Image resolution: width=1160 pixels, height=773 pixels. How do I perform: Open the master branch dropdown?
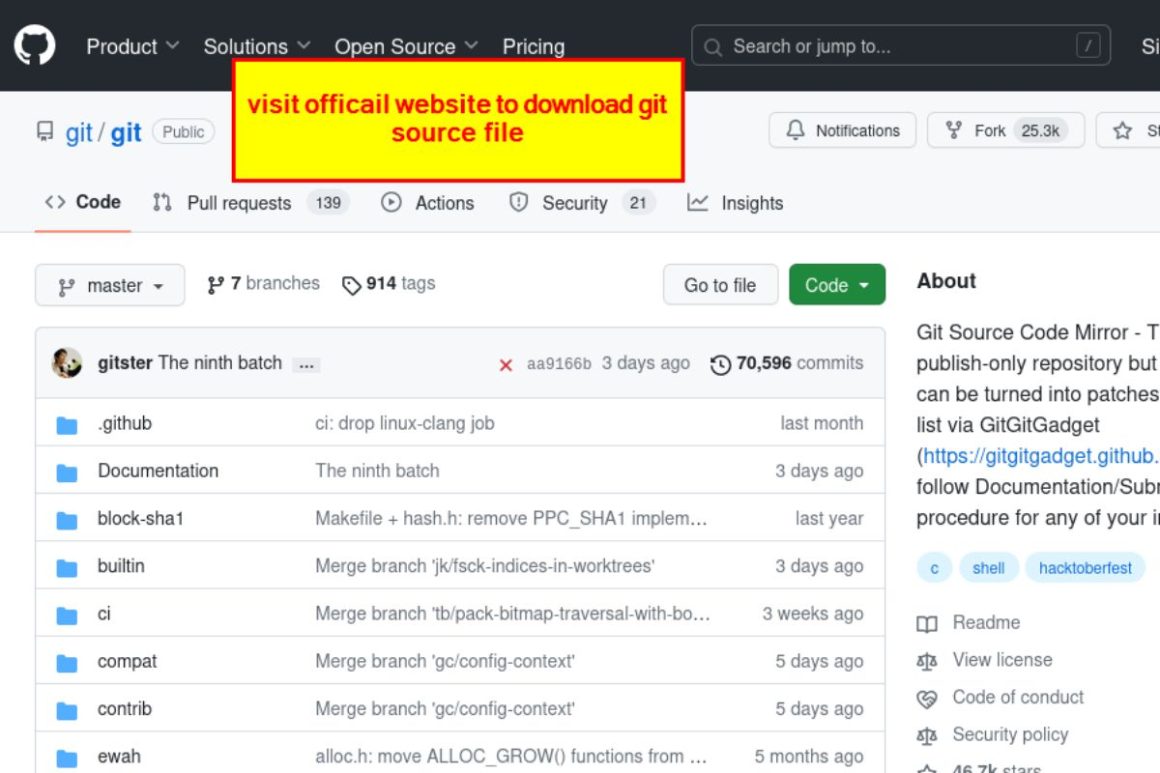(110, 285)
